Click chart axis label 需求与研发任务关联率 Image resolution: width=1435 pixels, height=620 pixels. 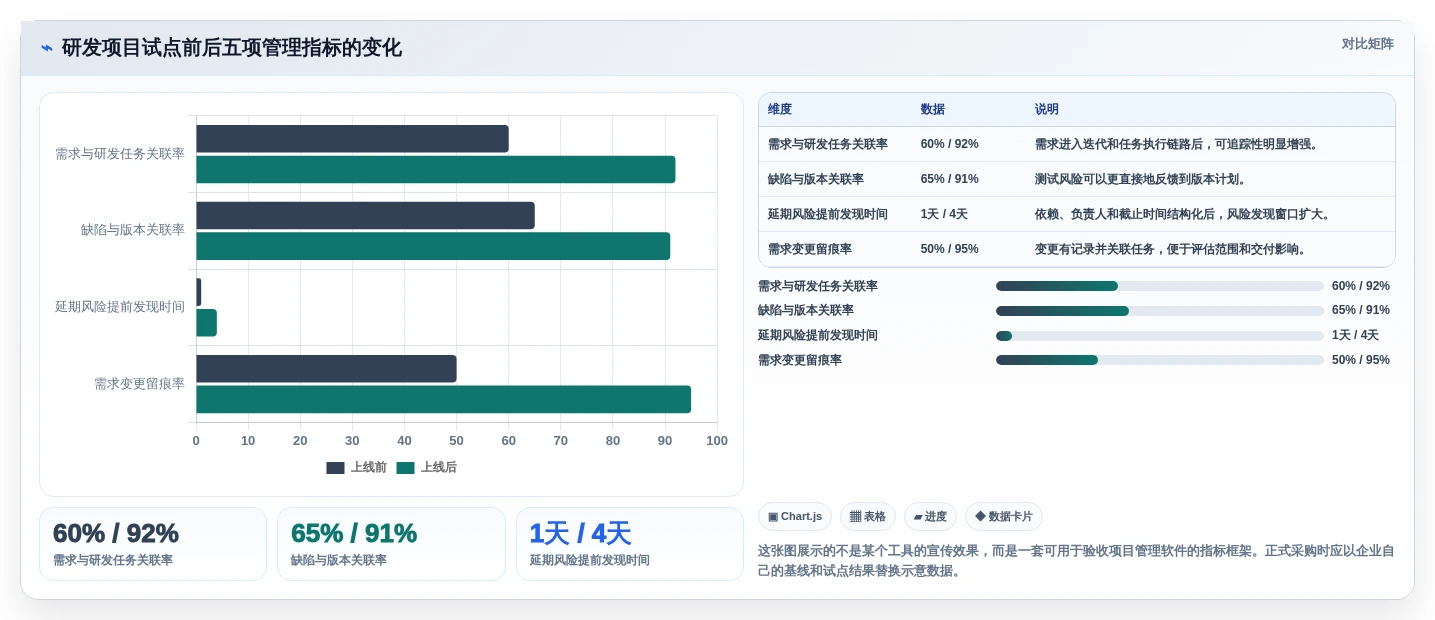[120, 154]
